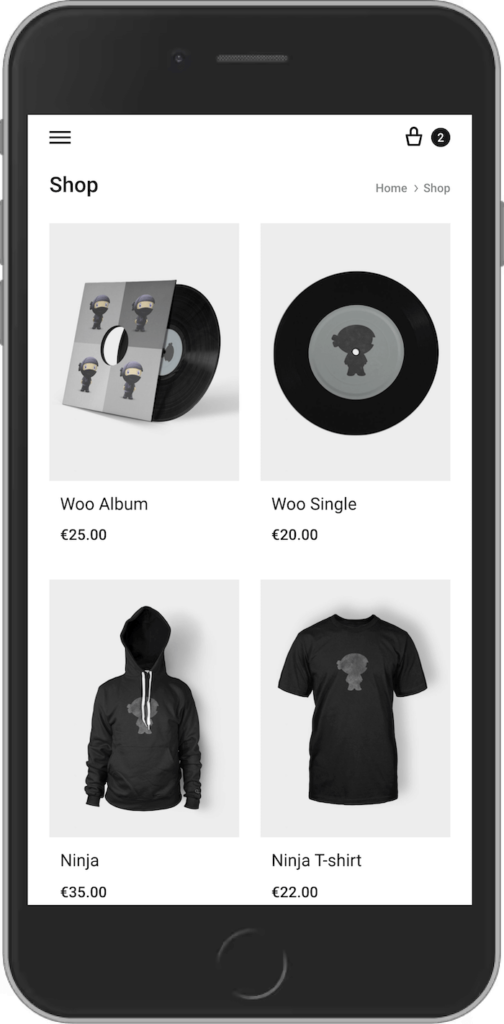504x1024 pixels.
Task: Select the Ninja T-shirt title
Action: tap(317, 861)
